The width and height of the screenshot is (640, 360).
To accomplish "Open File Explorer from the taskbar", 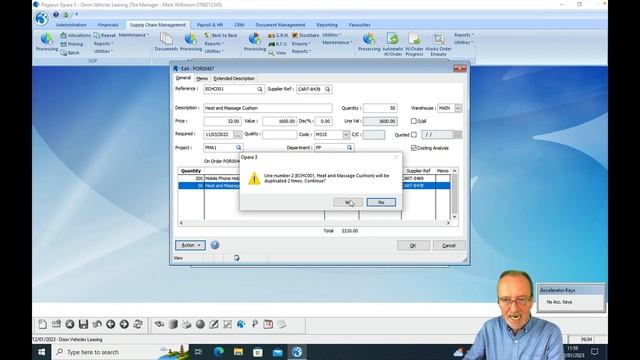I will [x=238, y=352].
